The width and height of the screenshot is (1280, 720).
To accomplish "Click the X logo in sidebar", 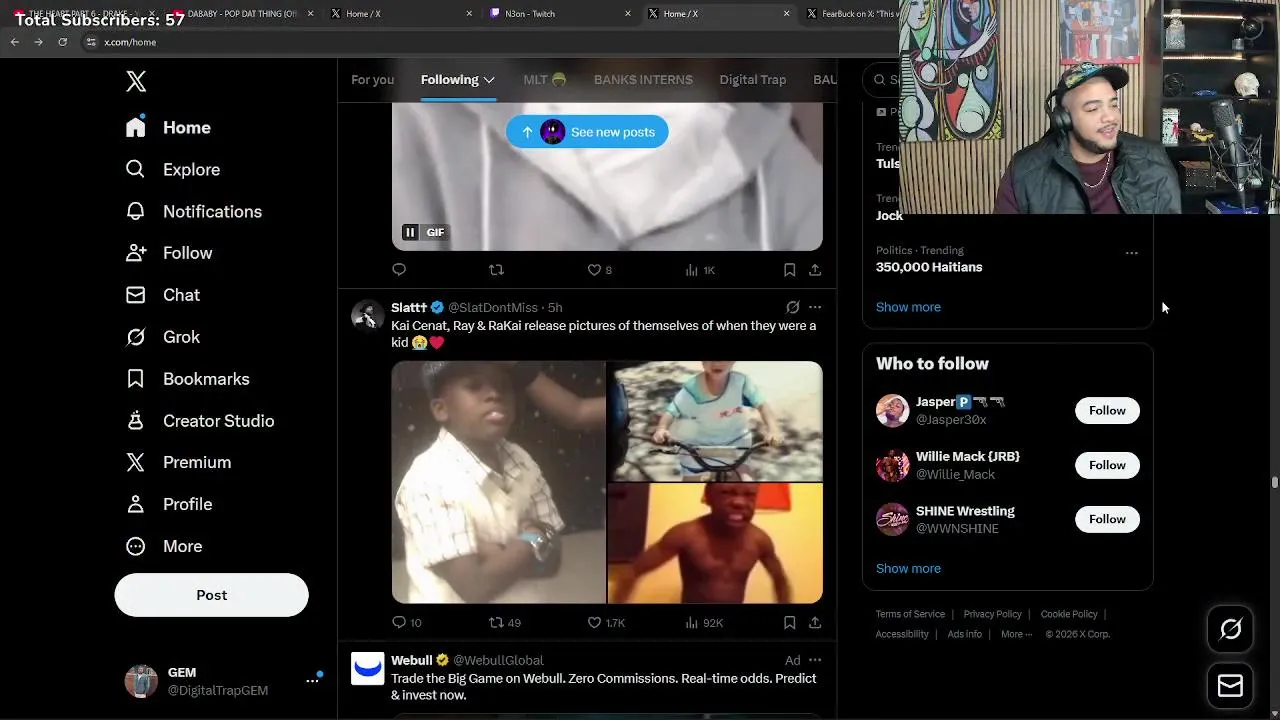I will pos(136,82).
